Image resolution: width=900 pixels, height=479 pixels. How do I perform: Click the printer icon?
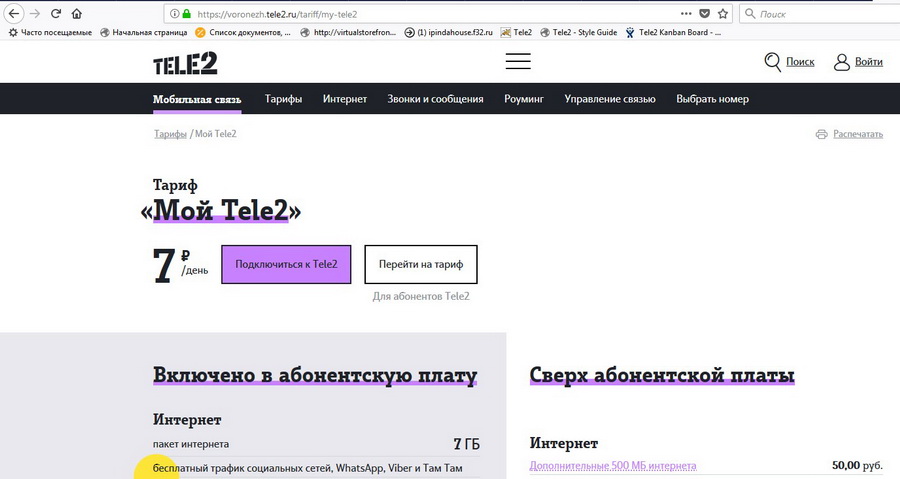coord(821,134)
